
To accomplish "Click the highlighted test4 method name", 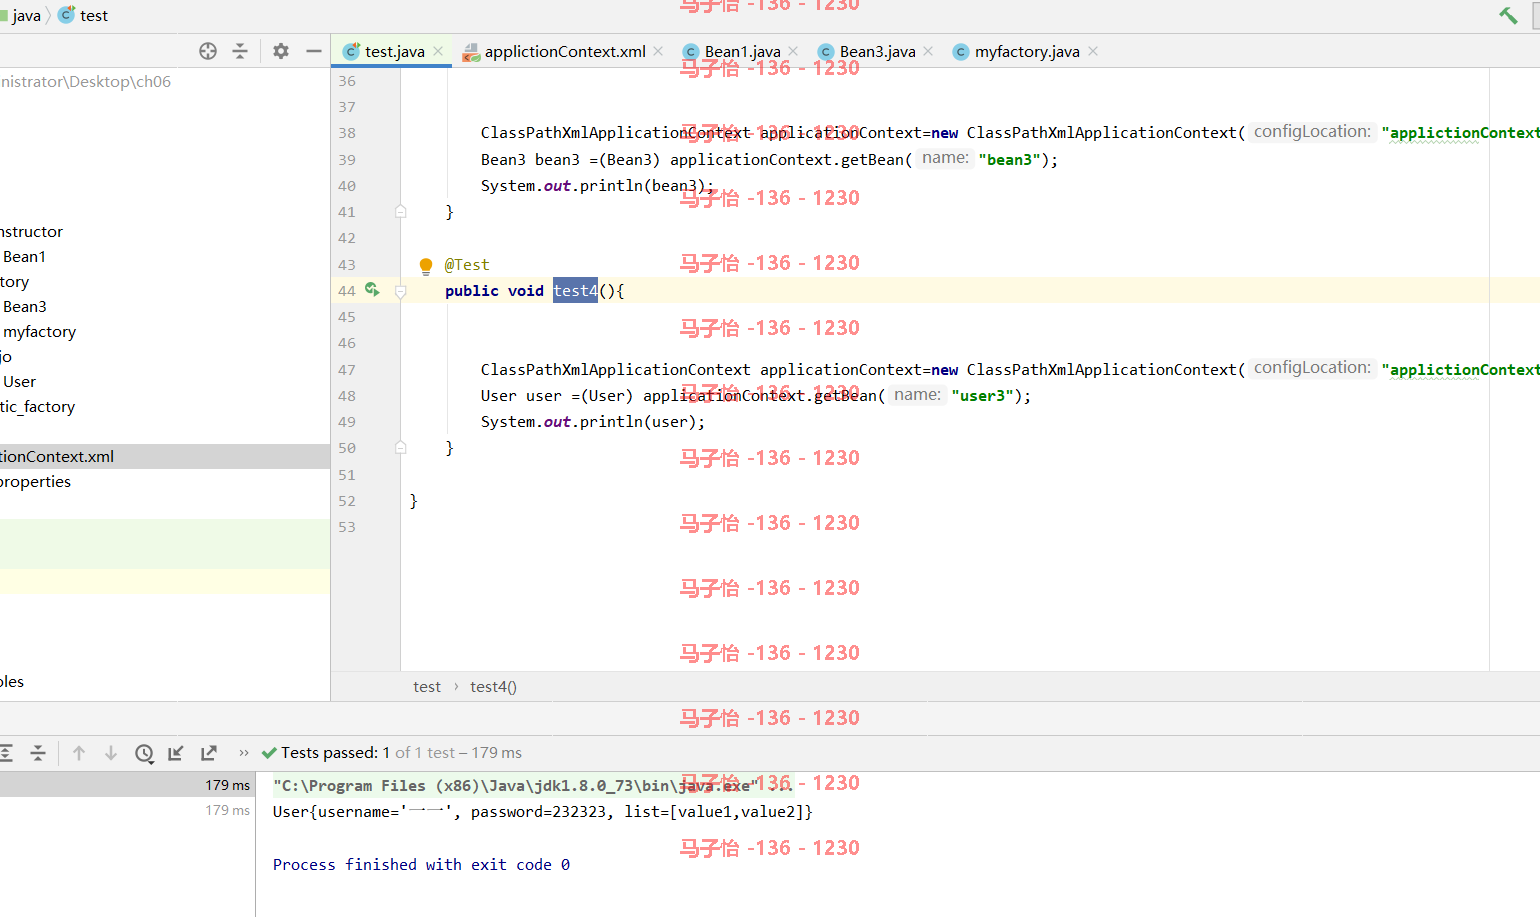I will (x=575, y=291).
